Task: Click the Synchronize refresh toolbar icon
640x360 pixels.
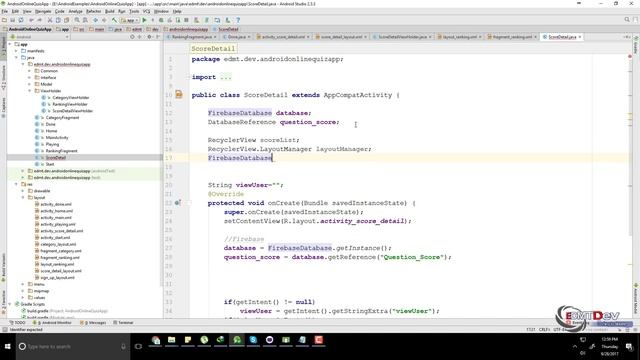Action: pyautogui.click(x=21, y=20)
